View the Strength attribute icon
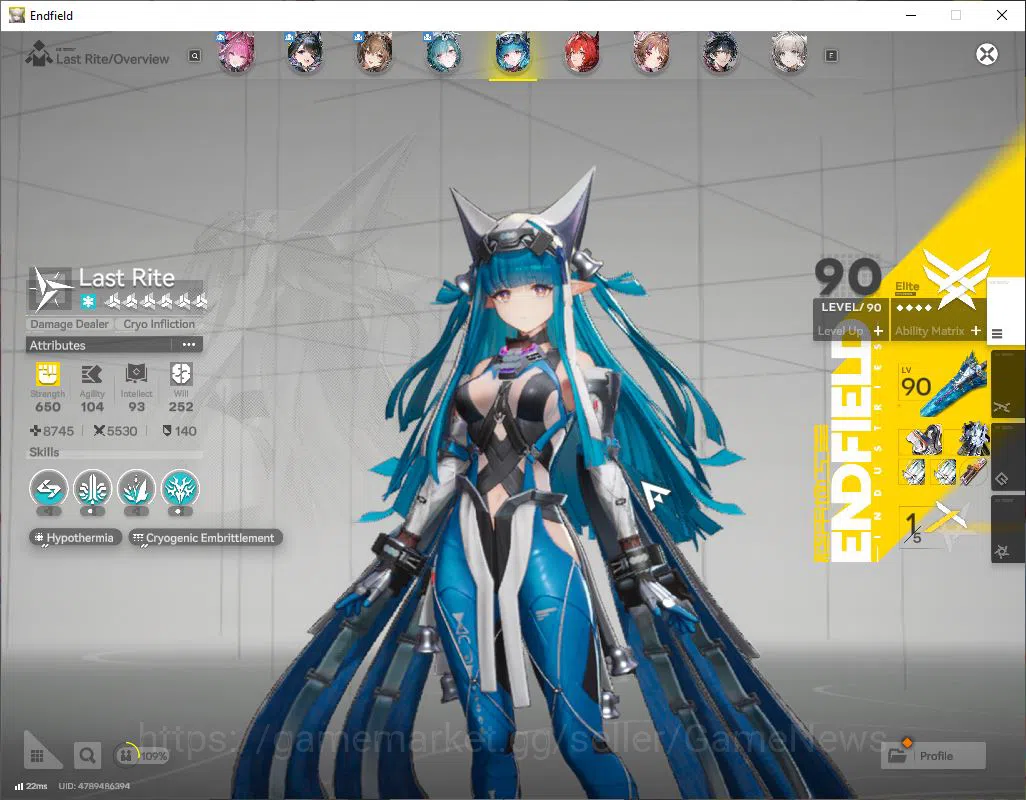The width and height of the screenshot is (1026, 800). tap(48, 375)
